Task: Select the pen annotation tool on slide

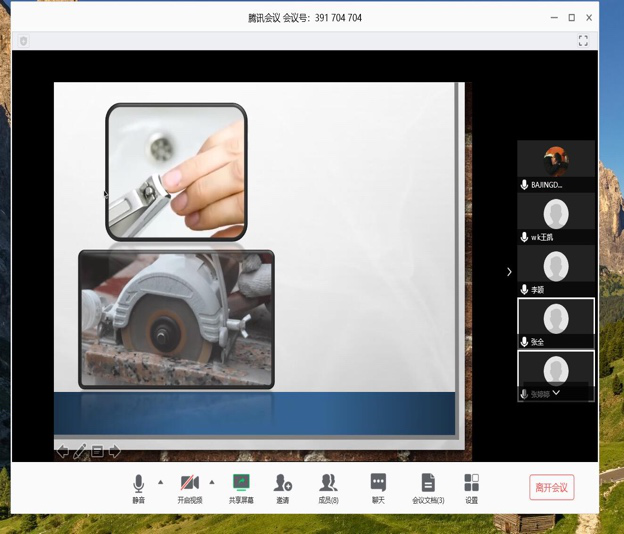Action: (x=80, y=452)
